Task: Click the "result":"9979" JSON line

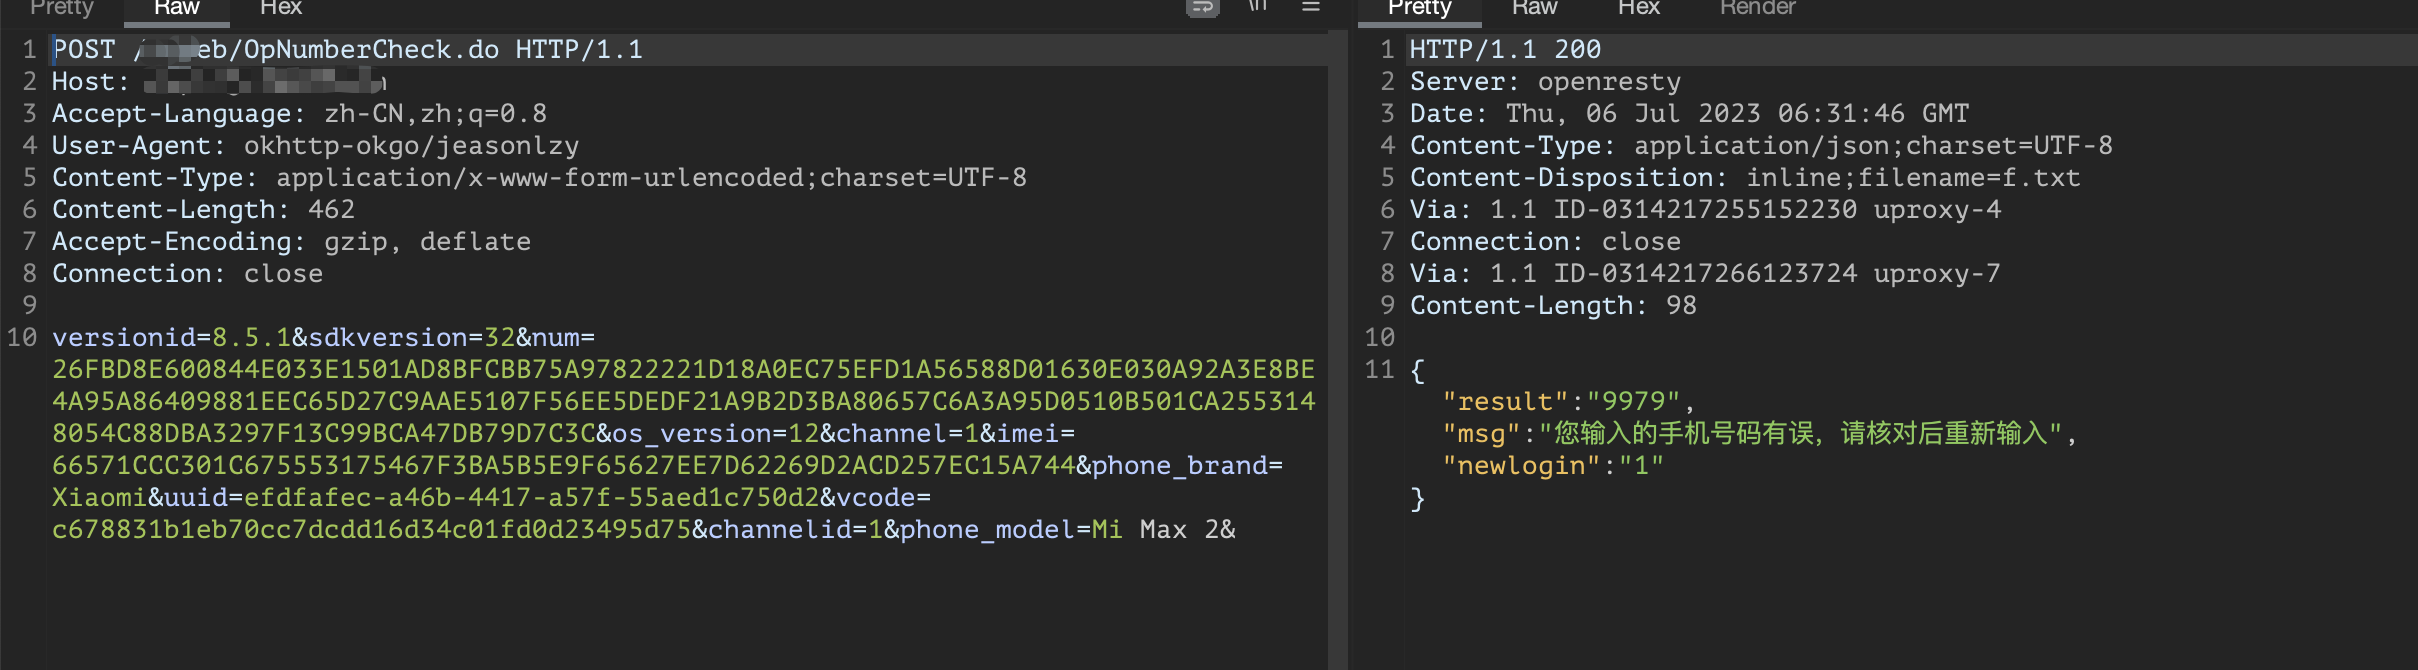Action: (1569, 402)
